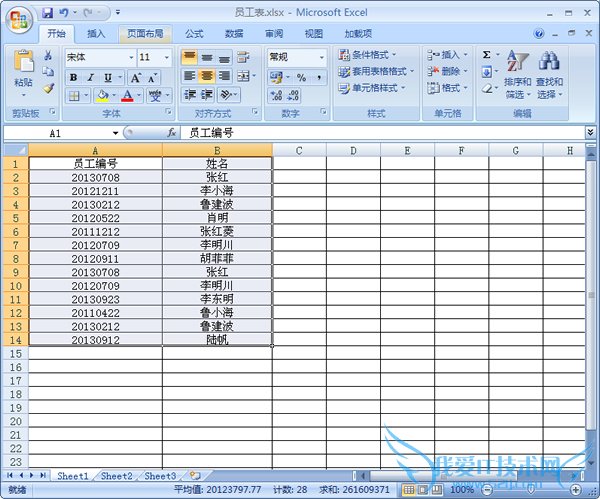Align text right in cells

(x=224, y=76)
